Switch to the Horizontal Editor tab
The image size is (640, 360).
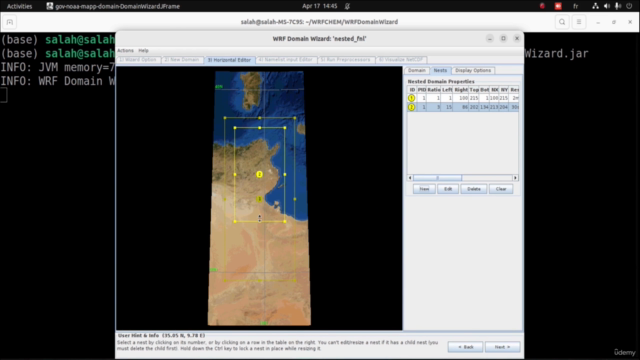pyautogui.click(x=229, y=60)
